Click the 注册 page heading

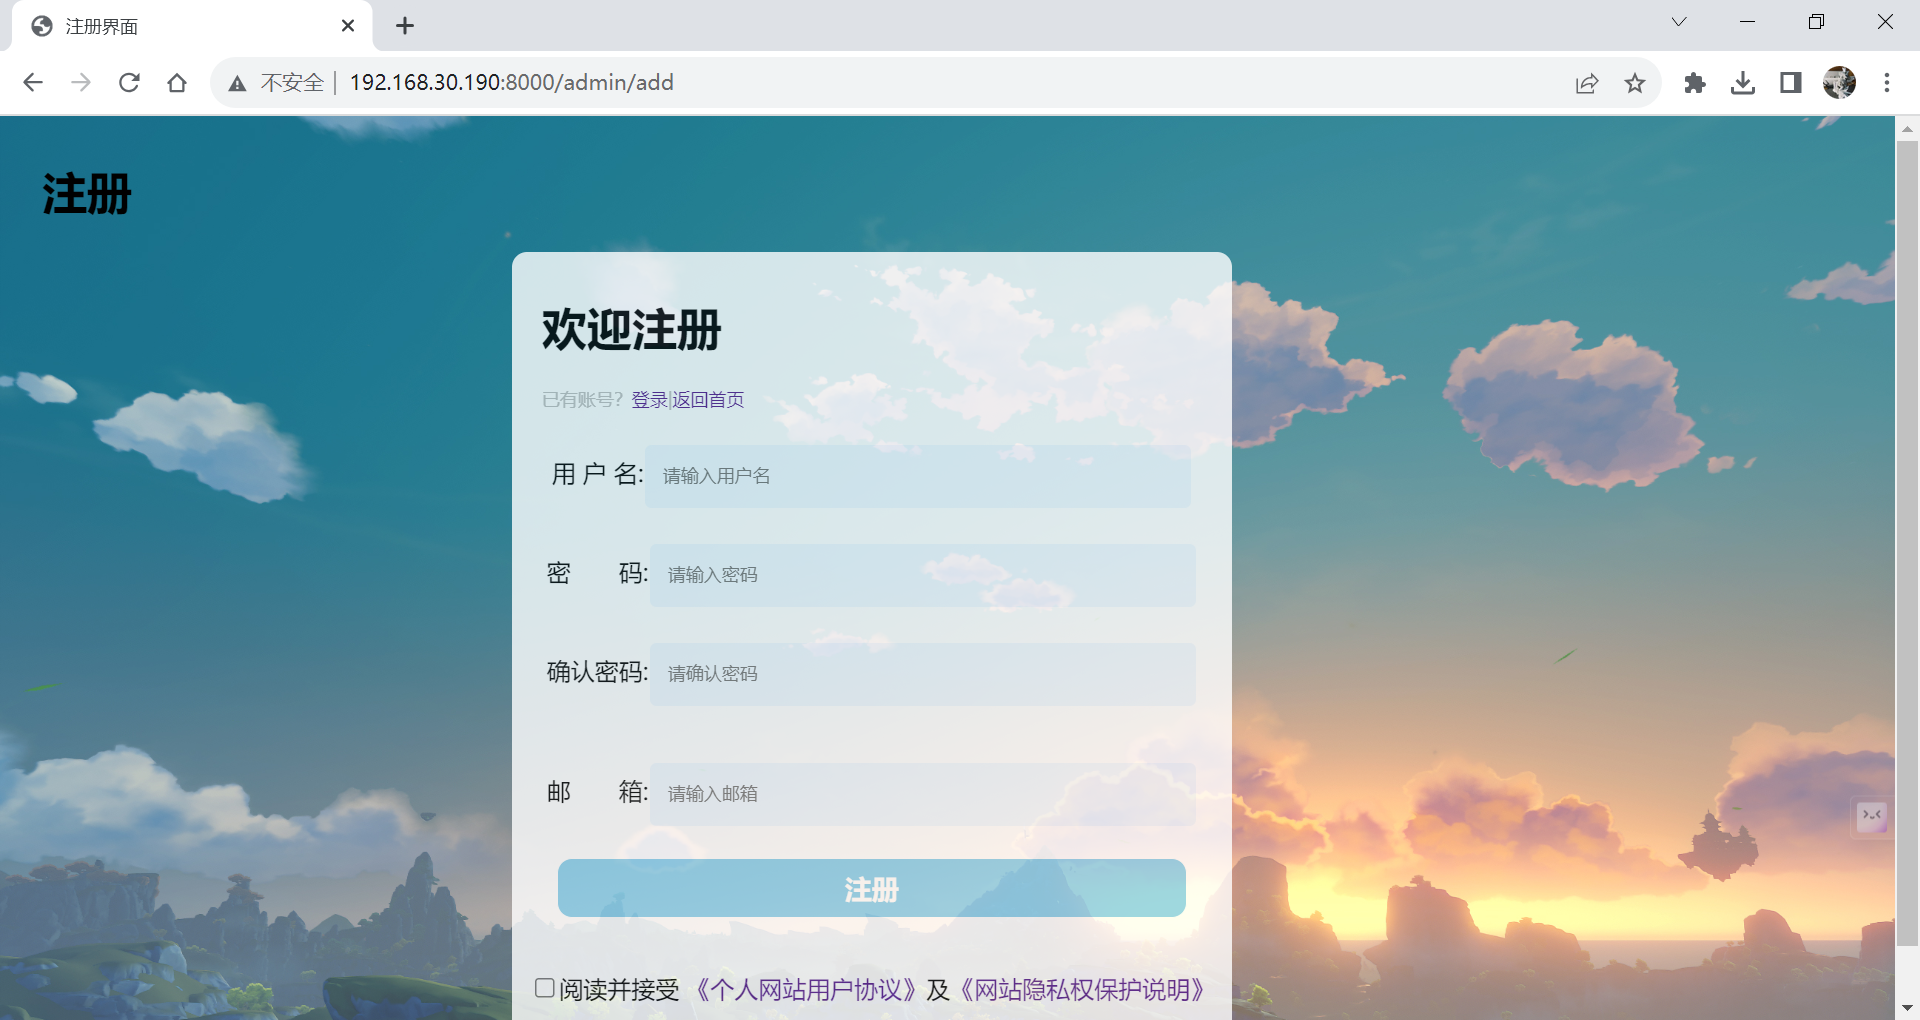click(x=87, y=194)
